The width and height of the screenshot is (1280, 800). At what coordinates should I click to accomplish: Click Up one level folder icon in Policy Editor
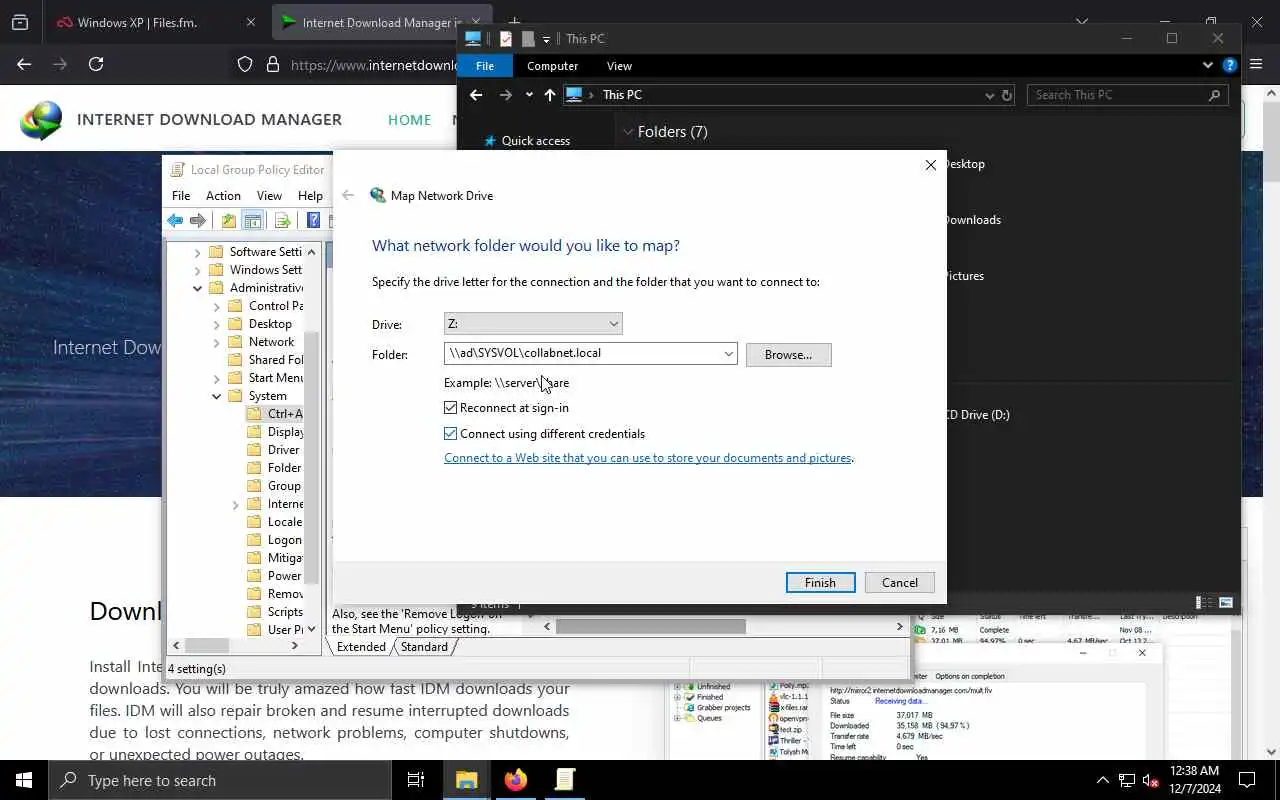tap(229, 221)
